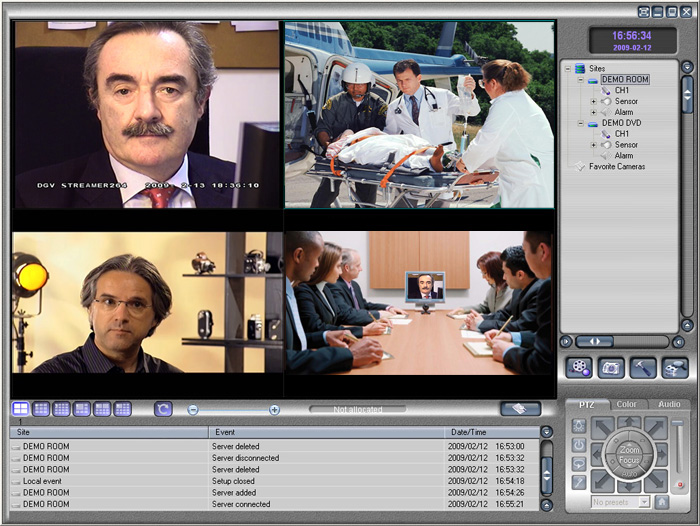This screenshot has width=700, height=526.
Task: Click the minus zoom-out button on the slider
Action: tap(192, 409)
